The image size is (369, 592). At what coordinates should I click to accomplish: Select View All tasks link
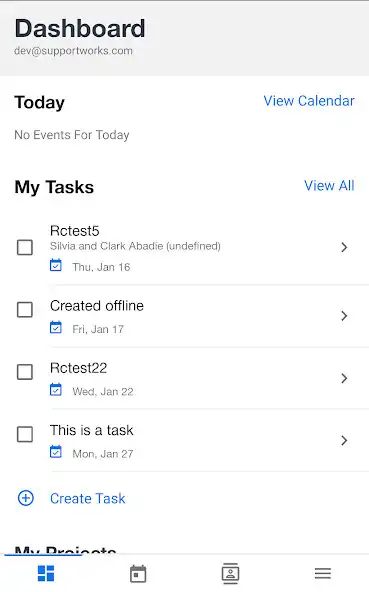pyautogui.click(x=329, y=186)
